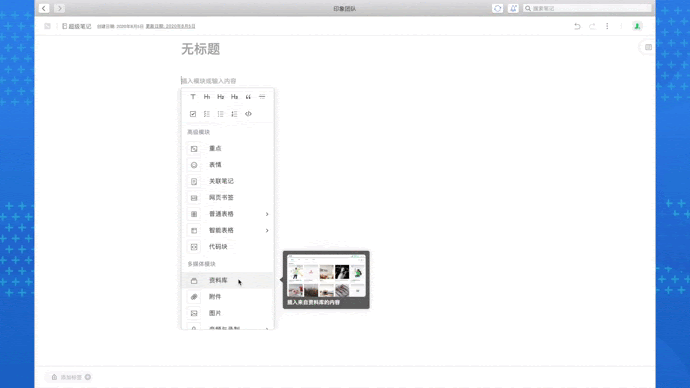Viewport: 690px width, 388px height.
Task: Open the 超级笔记 notebook link
Action: click(x=77, y=26)
